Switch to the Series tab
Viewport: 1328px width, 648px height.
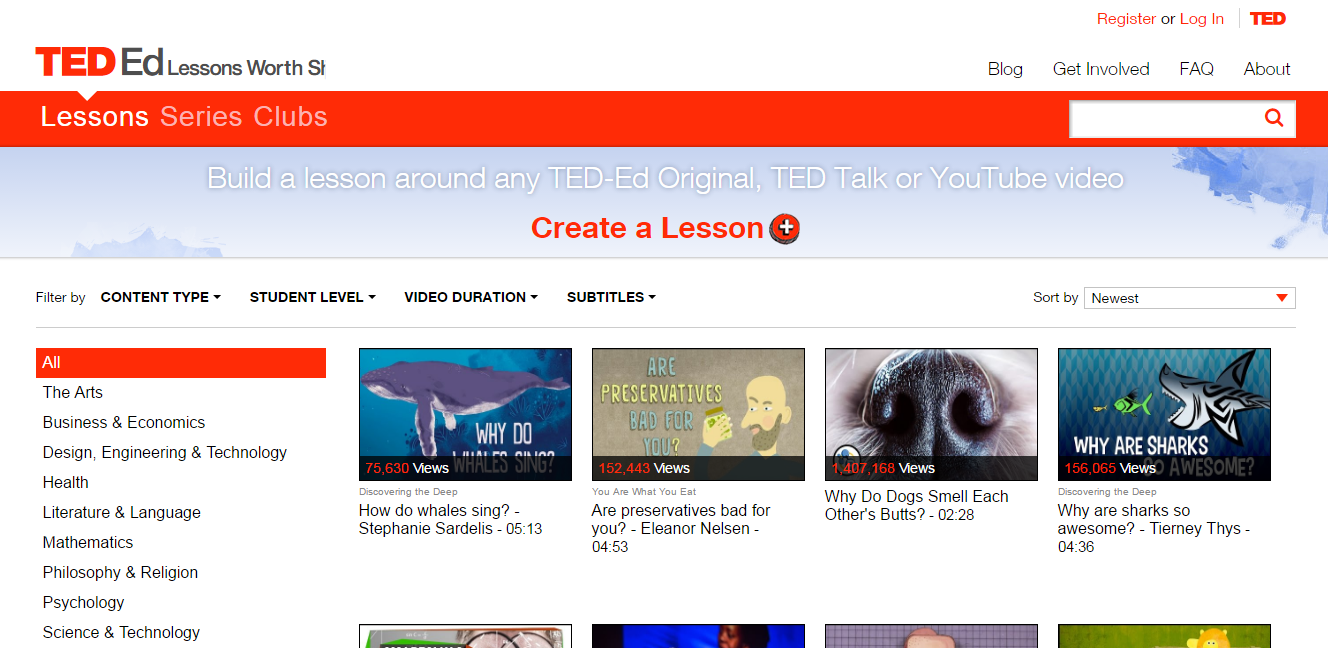(x=201, y=117)
